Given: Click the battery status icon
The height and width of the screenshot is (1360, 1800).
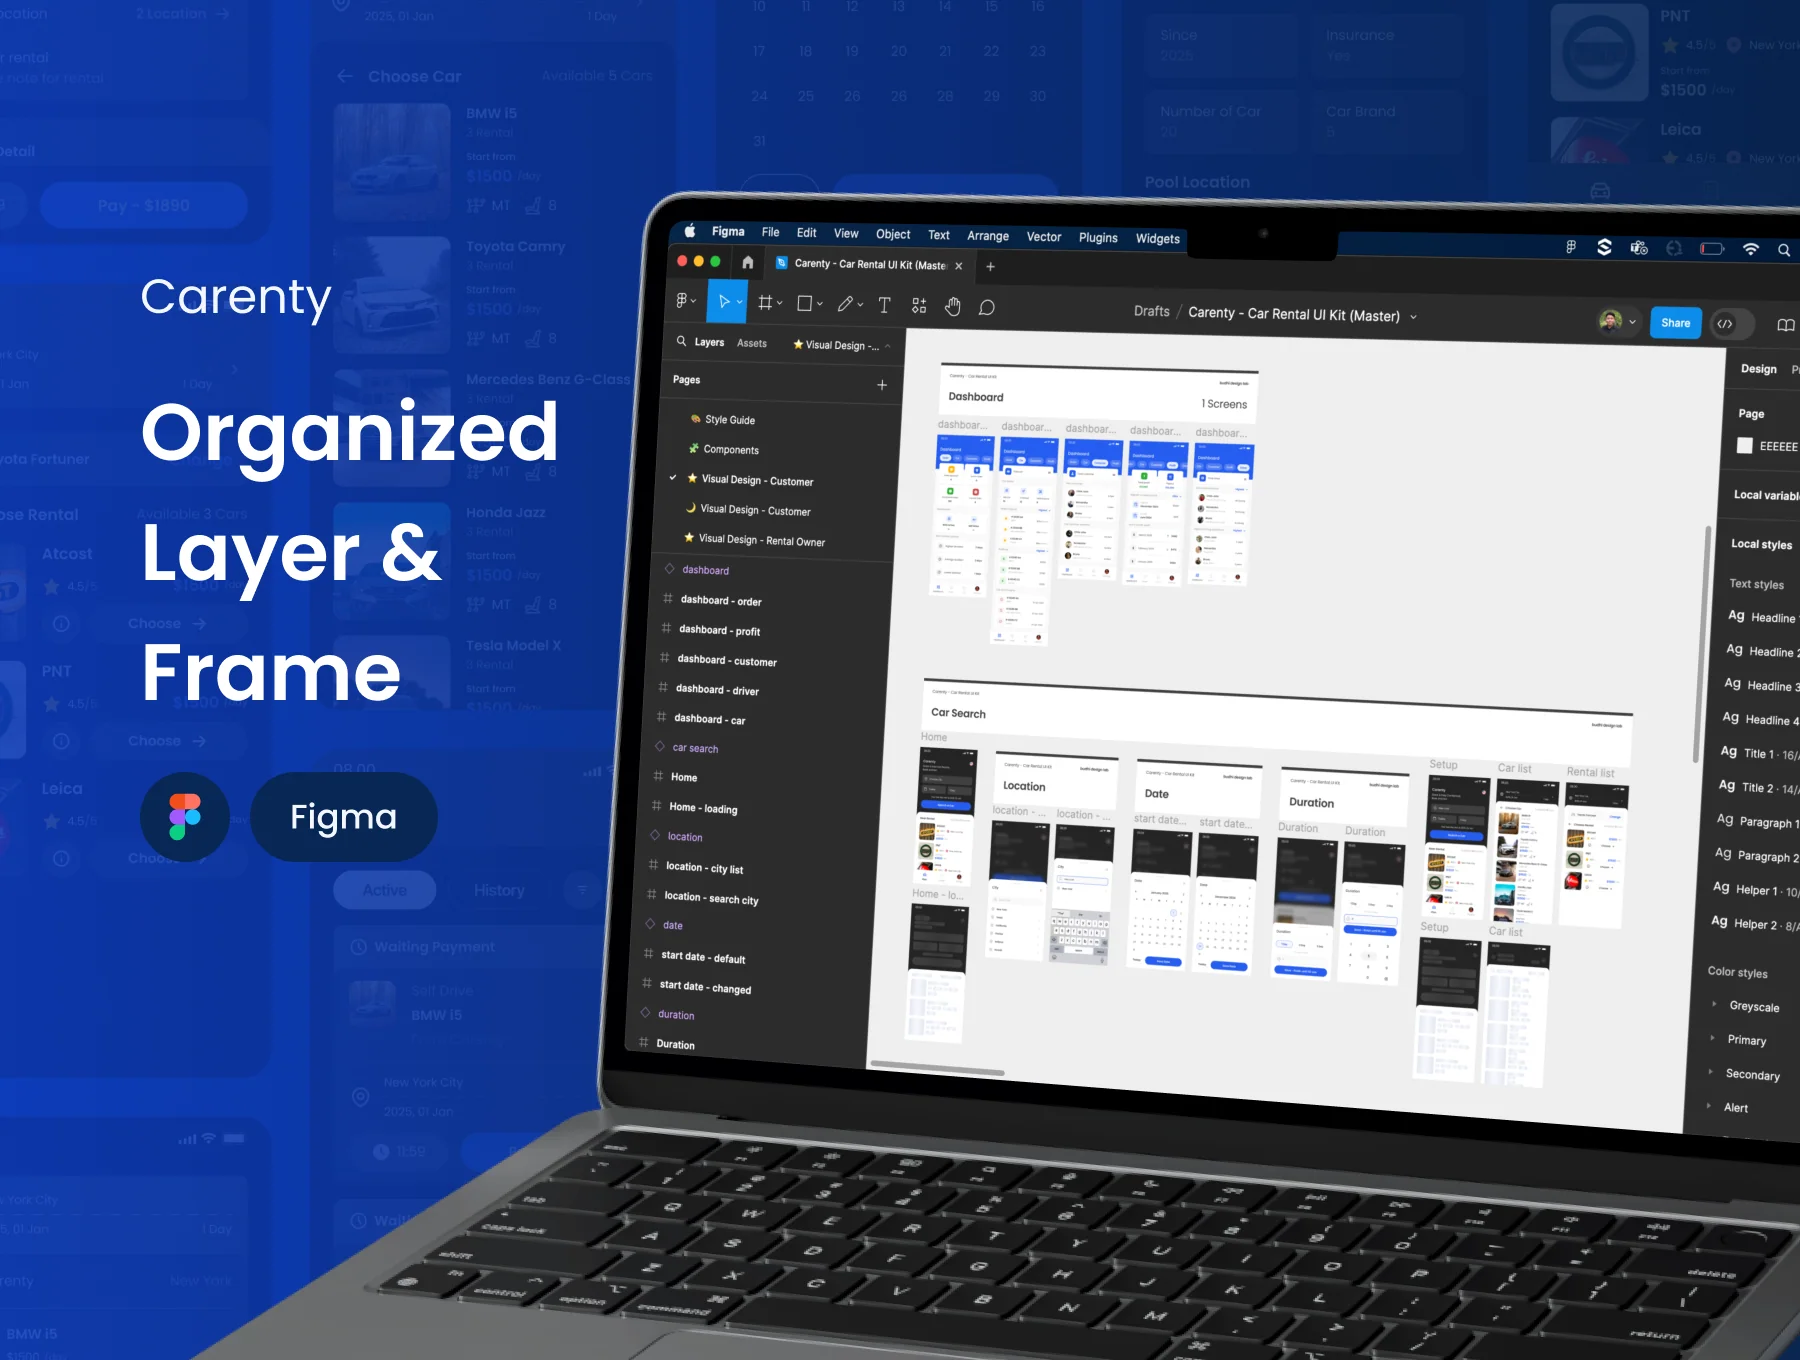Looking at the screenshot, I should pyautogui.click(x=1711, y=248).
